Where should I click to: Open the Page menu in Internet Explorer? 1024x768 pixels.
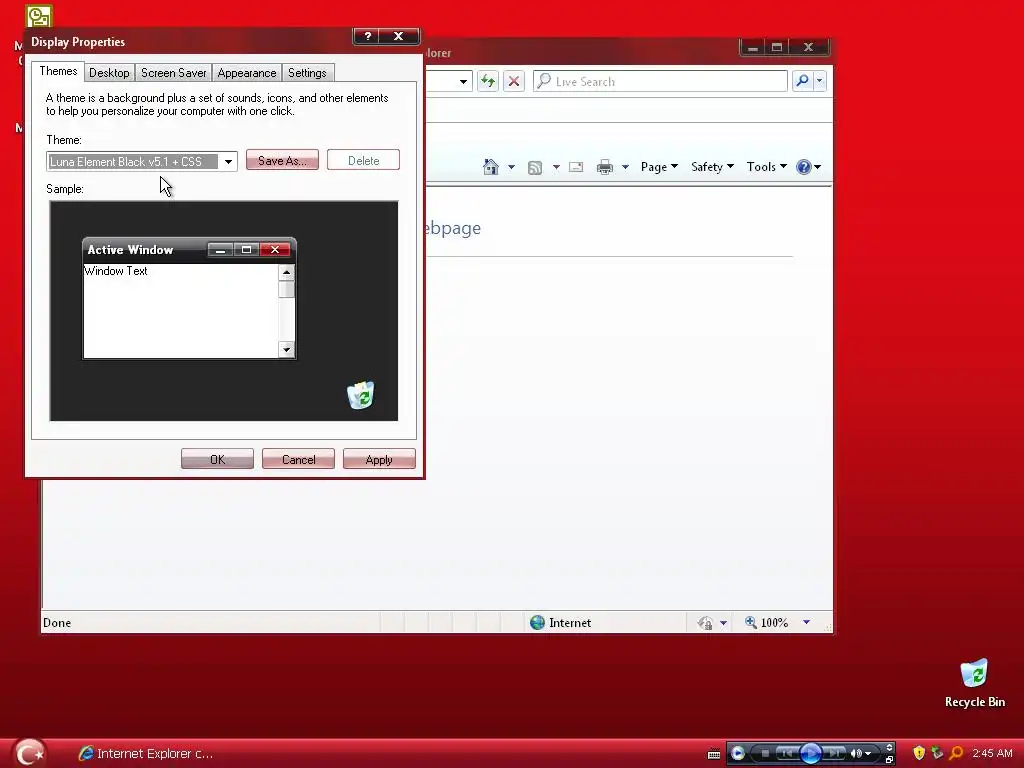(659, 167)
